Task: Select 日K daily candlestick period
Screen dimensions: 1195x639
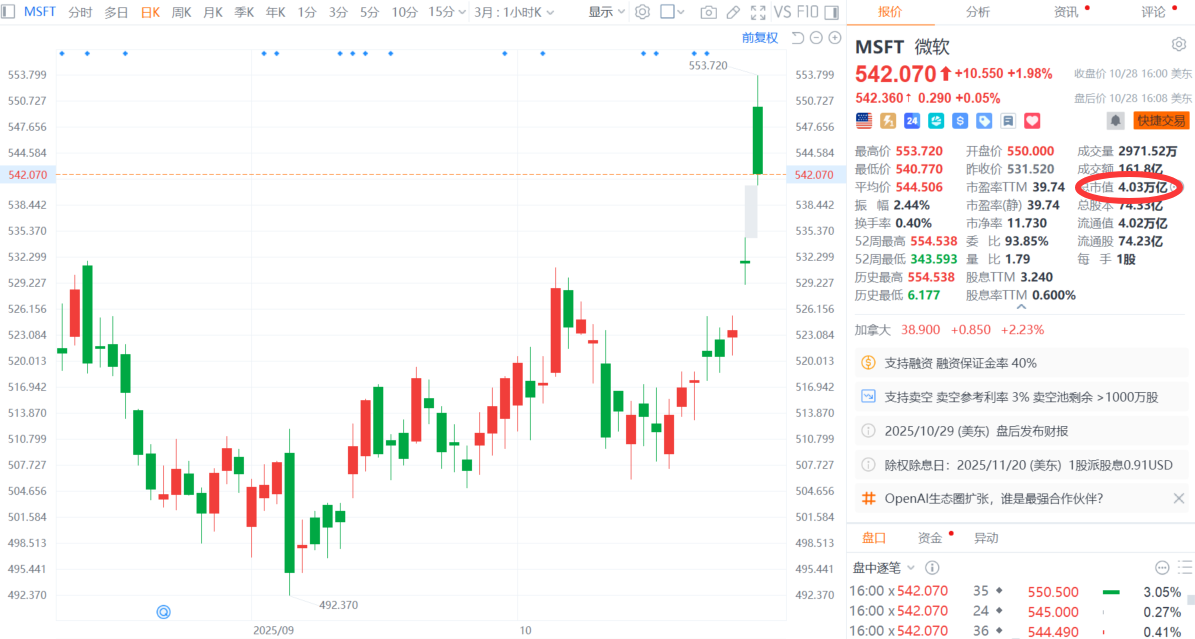Action: point(150,12)
